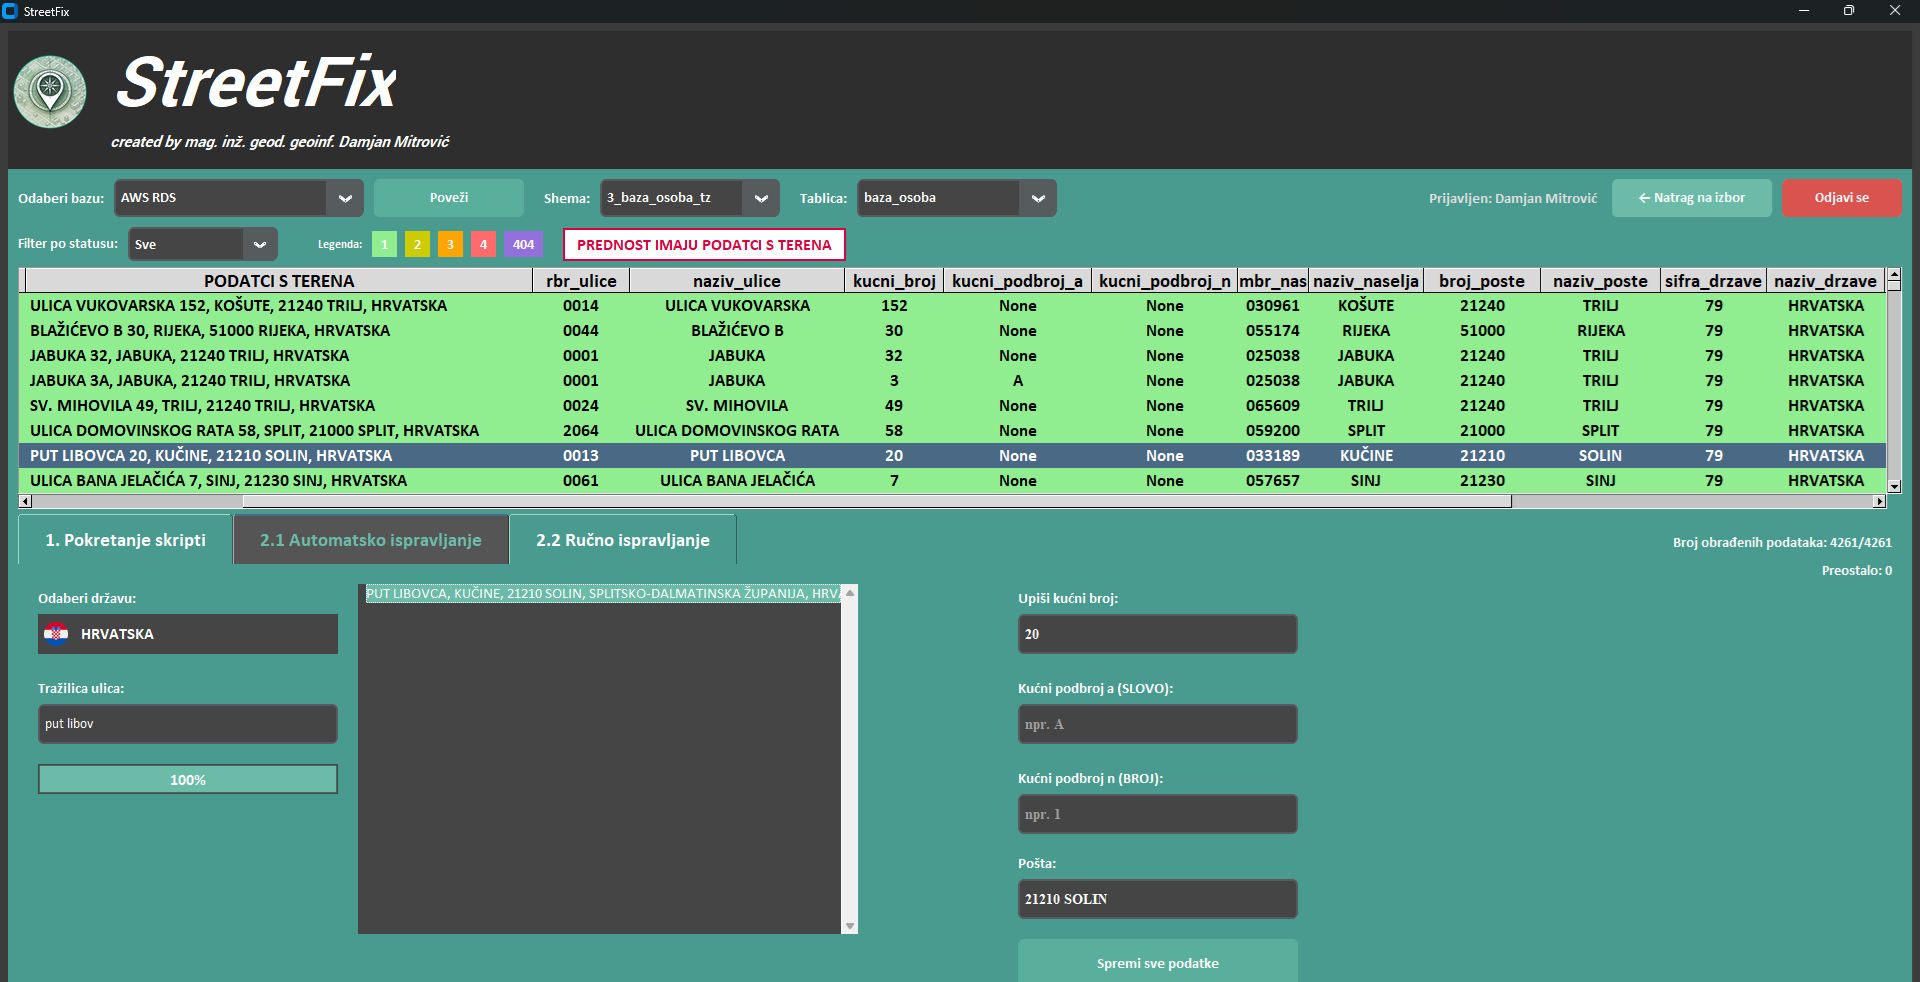This screenshot has height=982, width=1920.
Task: Select row ULICA DOMOVINSKOG RATA 58, SPLIT
Action: click(952, 431)
